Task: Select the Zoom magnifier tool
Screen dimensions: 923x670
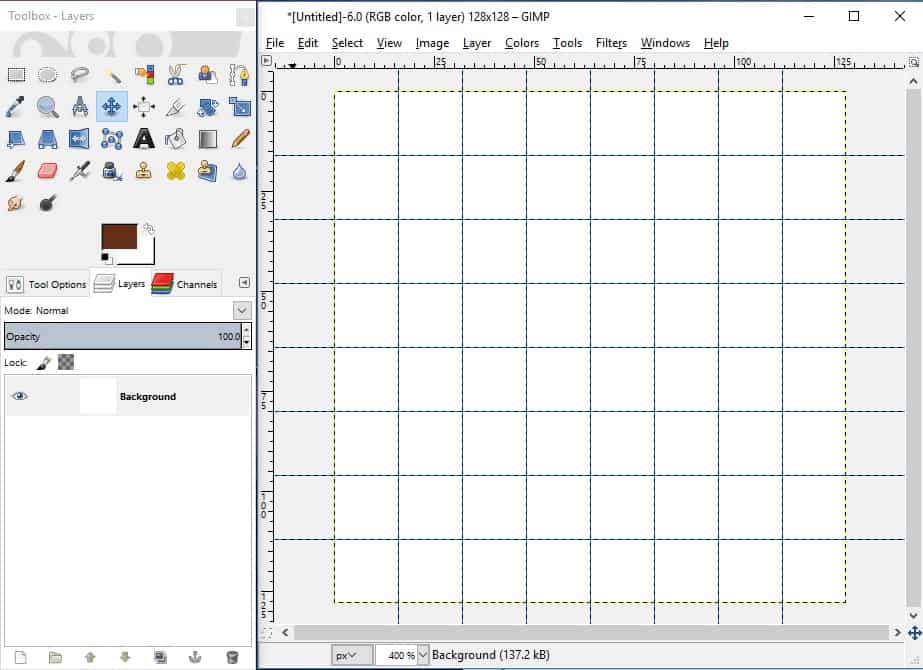Action: pos(48,107)
